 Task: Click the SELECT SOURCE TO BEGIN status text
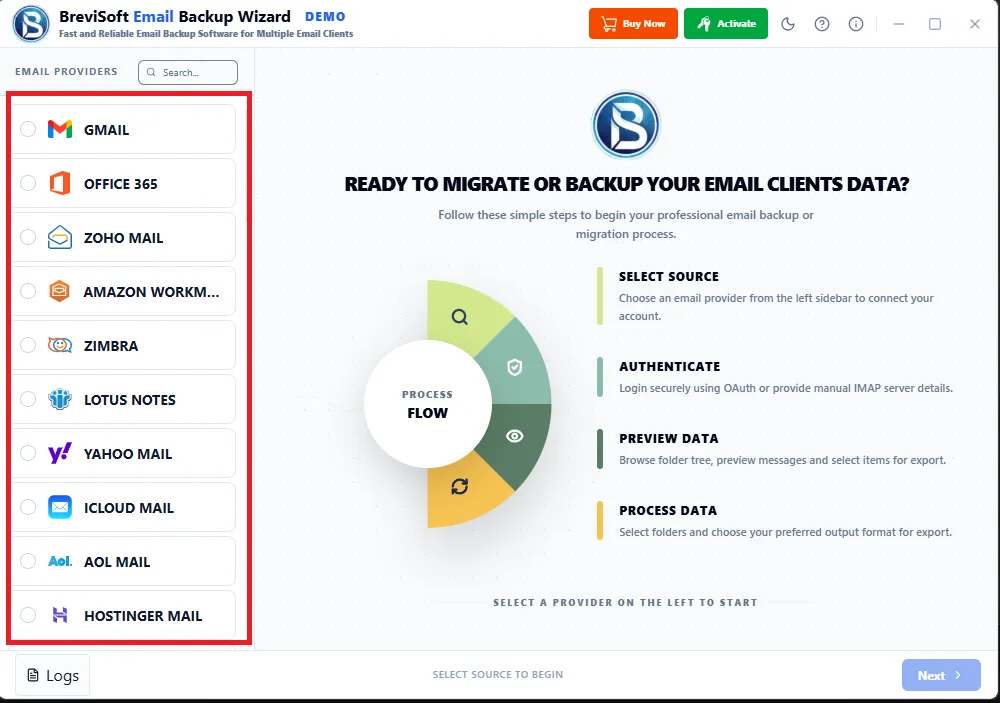[498, 674]
